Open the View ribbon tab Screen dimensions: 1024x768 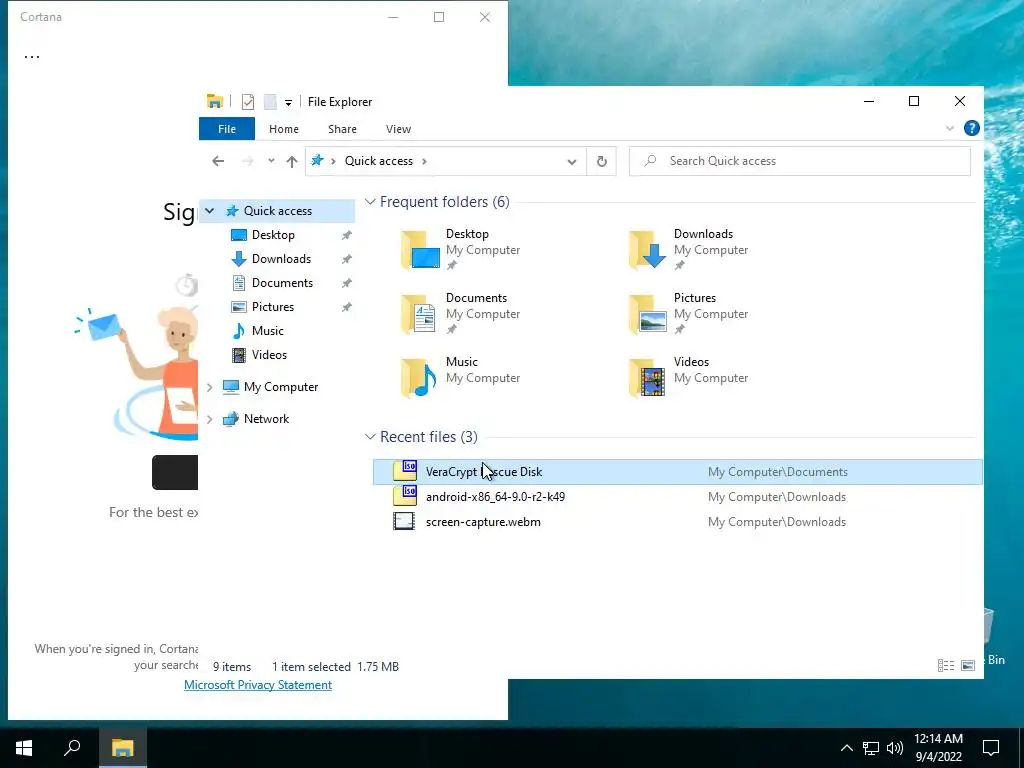click(398, 129)
